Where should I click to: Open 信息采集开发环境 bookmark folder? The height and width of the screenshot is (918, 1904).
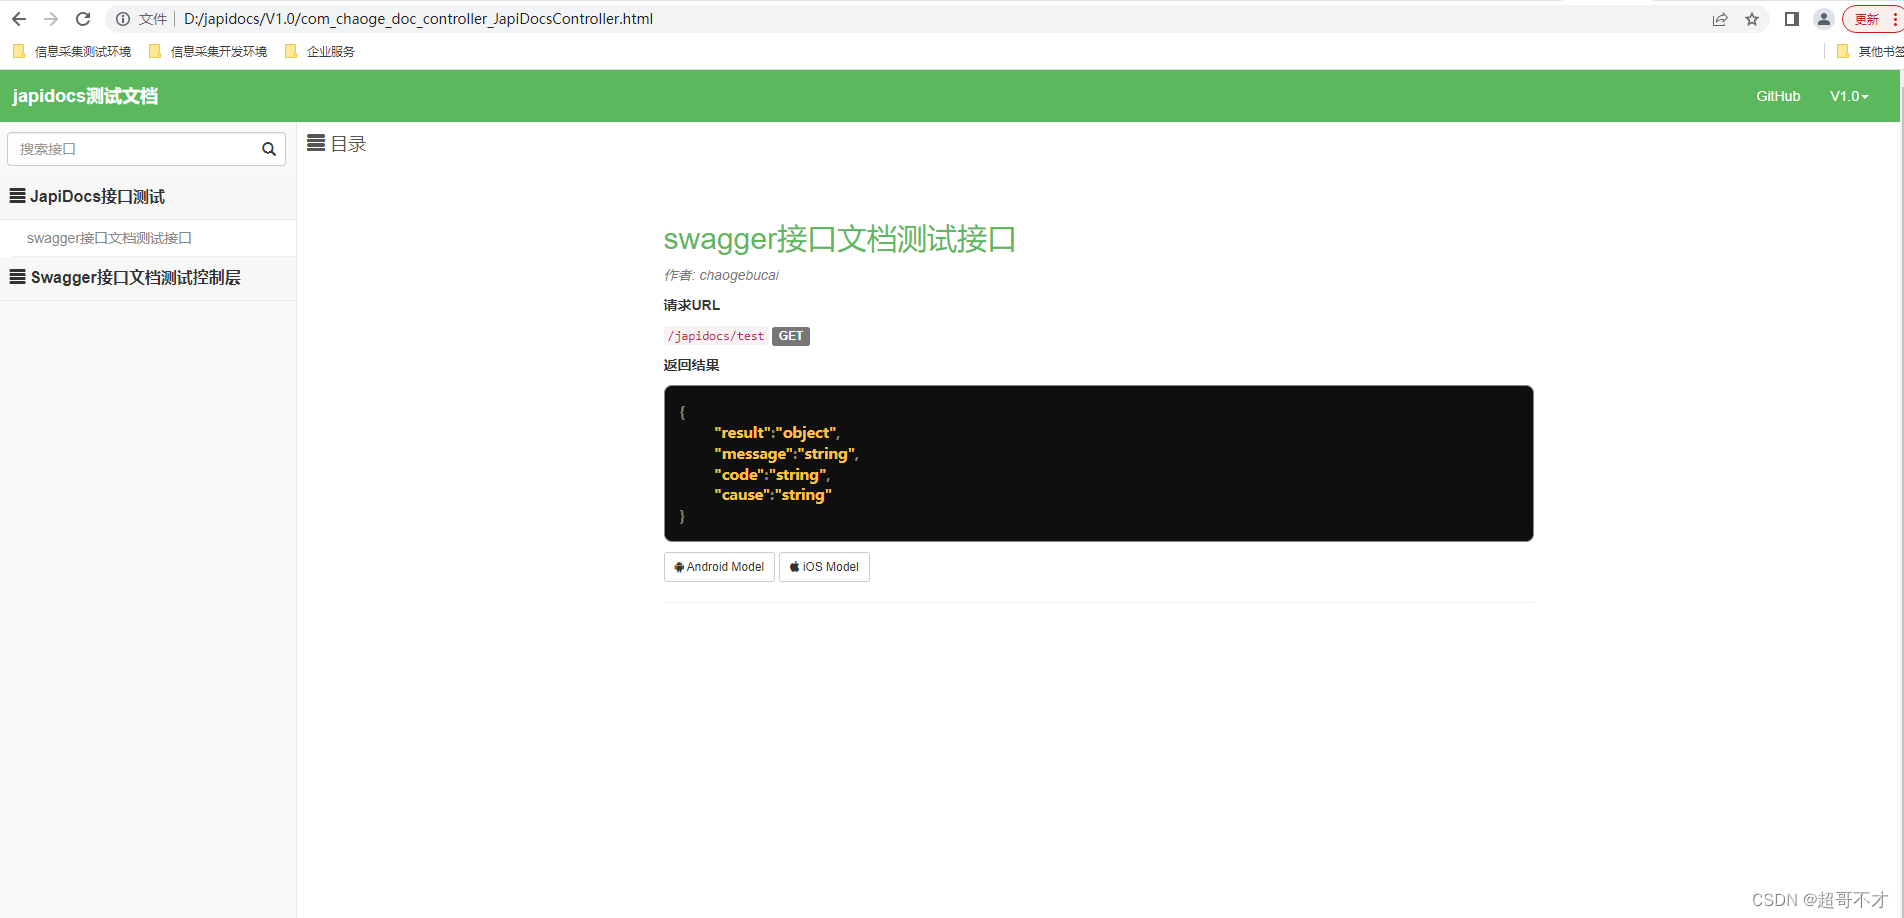(208, 51)
